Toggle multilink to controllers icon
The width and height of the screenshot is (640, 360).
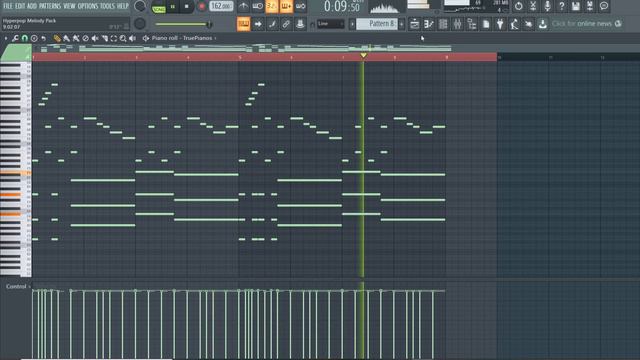tap(300, 24)
